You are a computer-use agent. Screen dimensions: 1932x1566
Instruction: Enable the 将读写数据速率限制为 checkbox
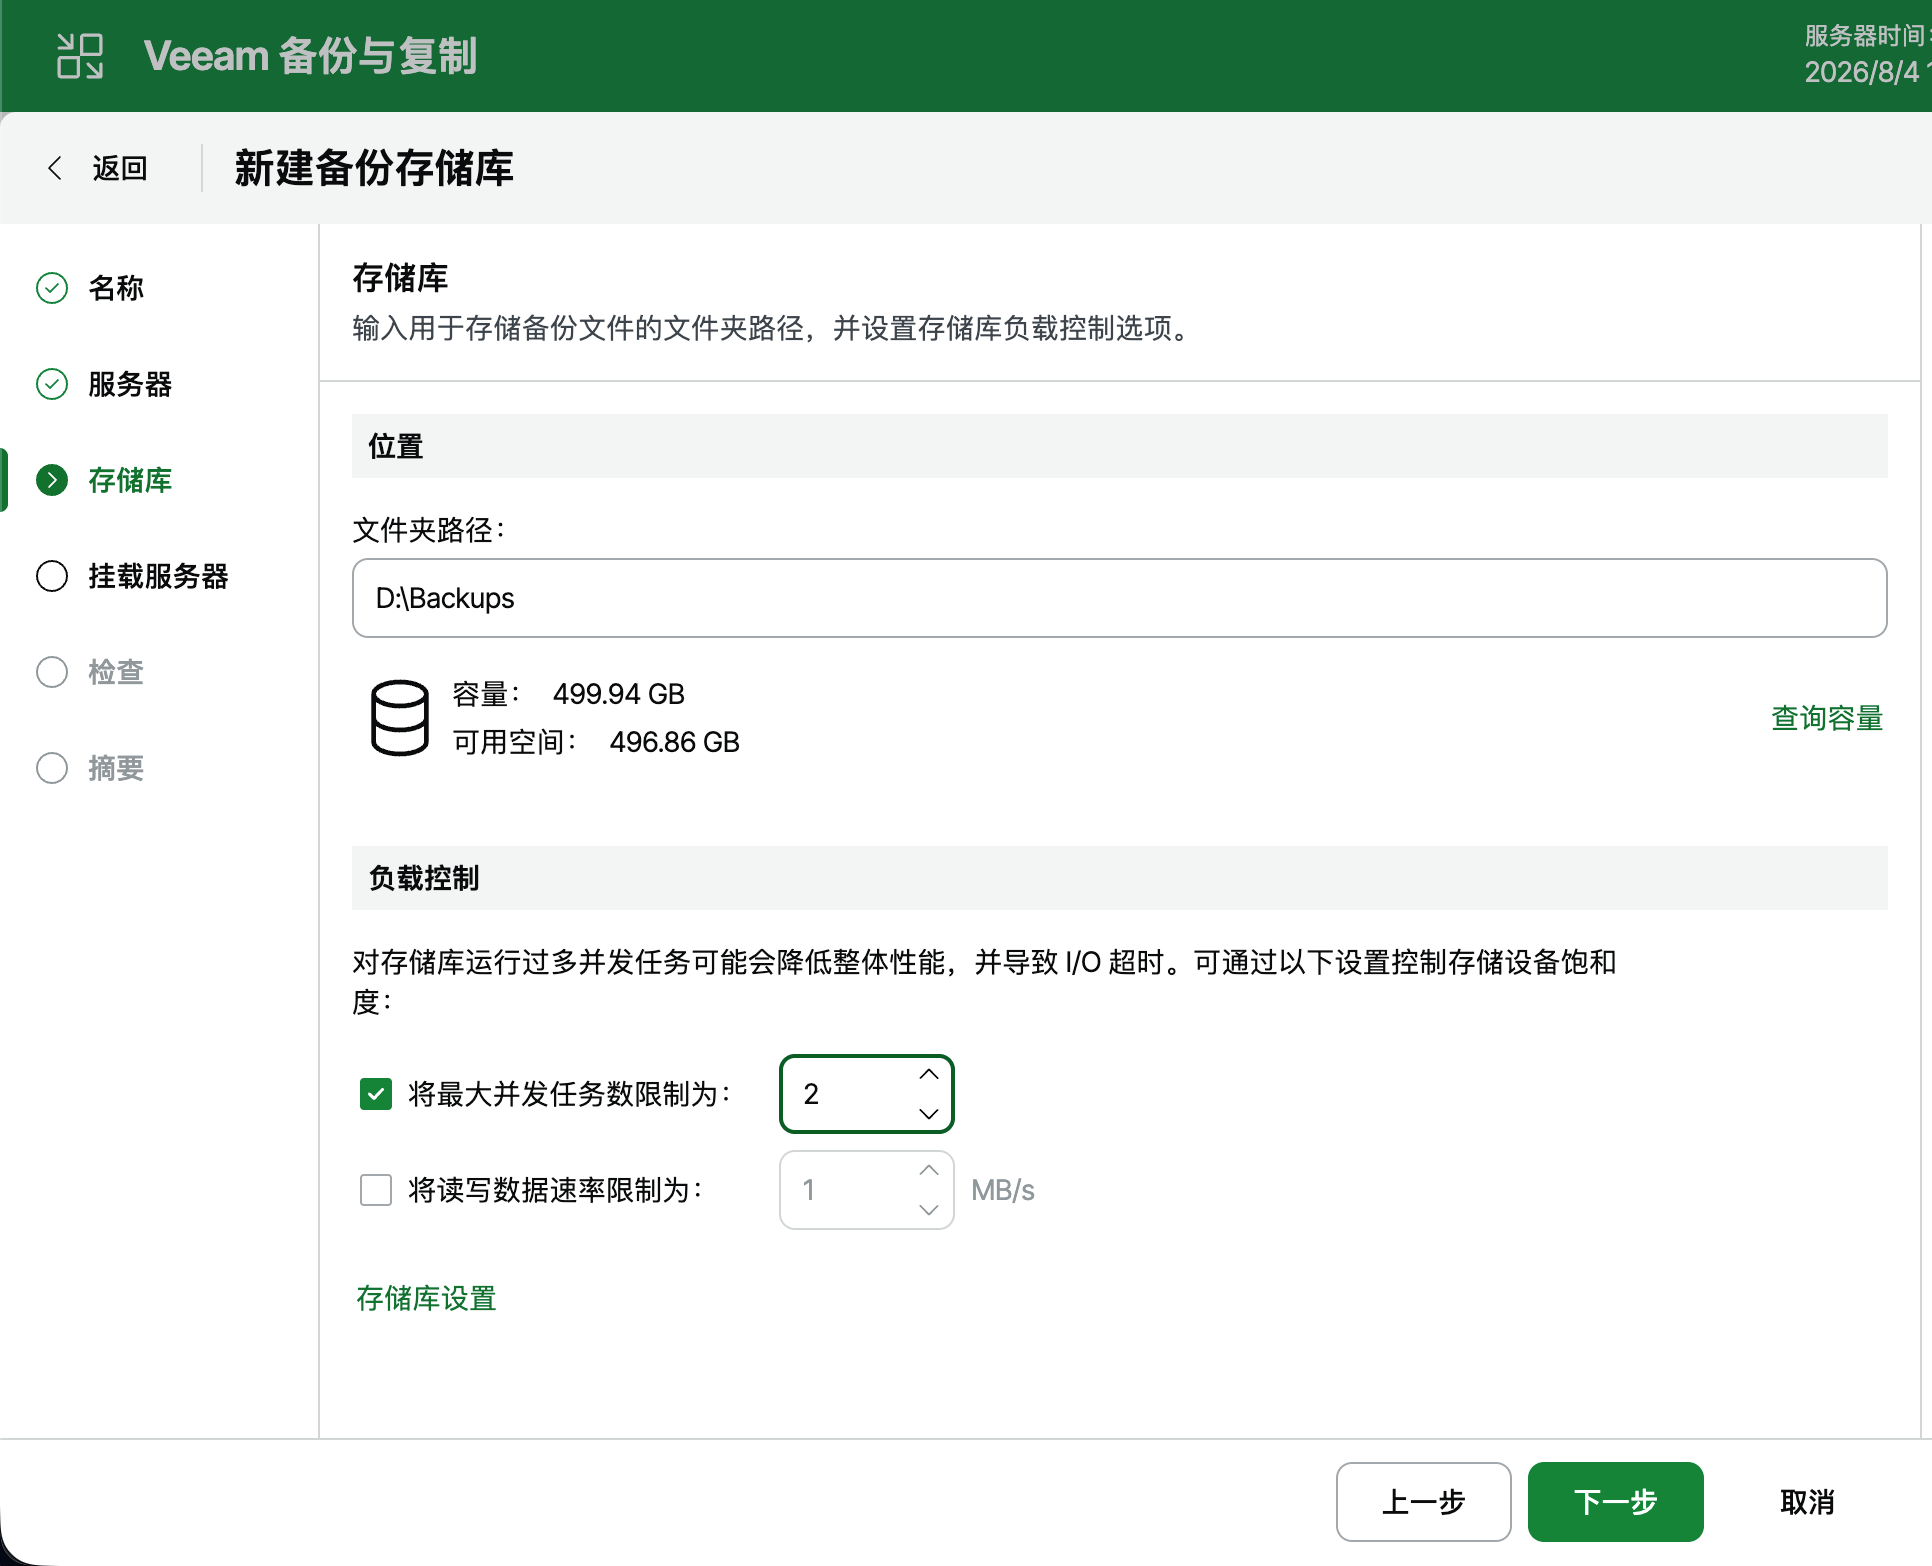point(376,1190)
